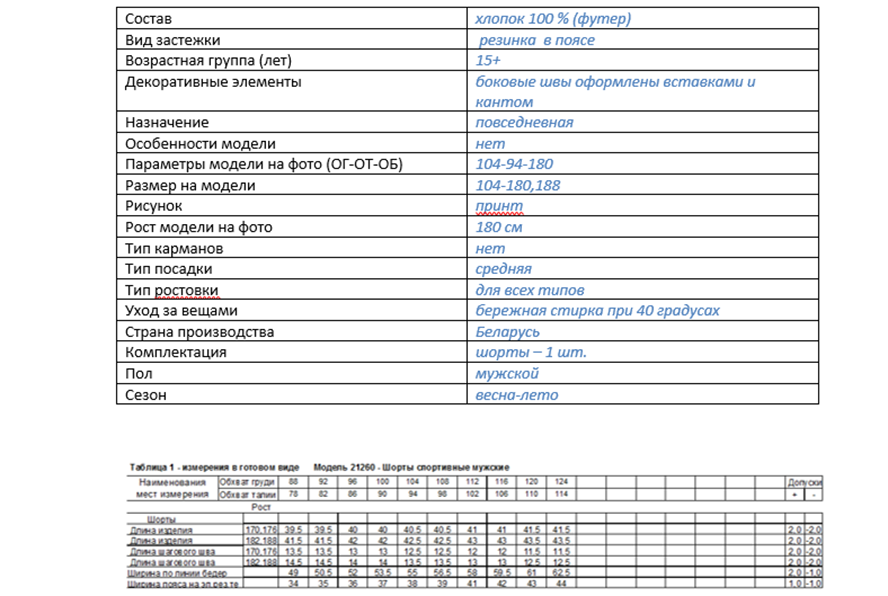Click heading 'Таблица 1 - измерения в готовом виде'
Image resolution: width=888 pixels, height=596 pixels.
(x=214, y=467)
